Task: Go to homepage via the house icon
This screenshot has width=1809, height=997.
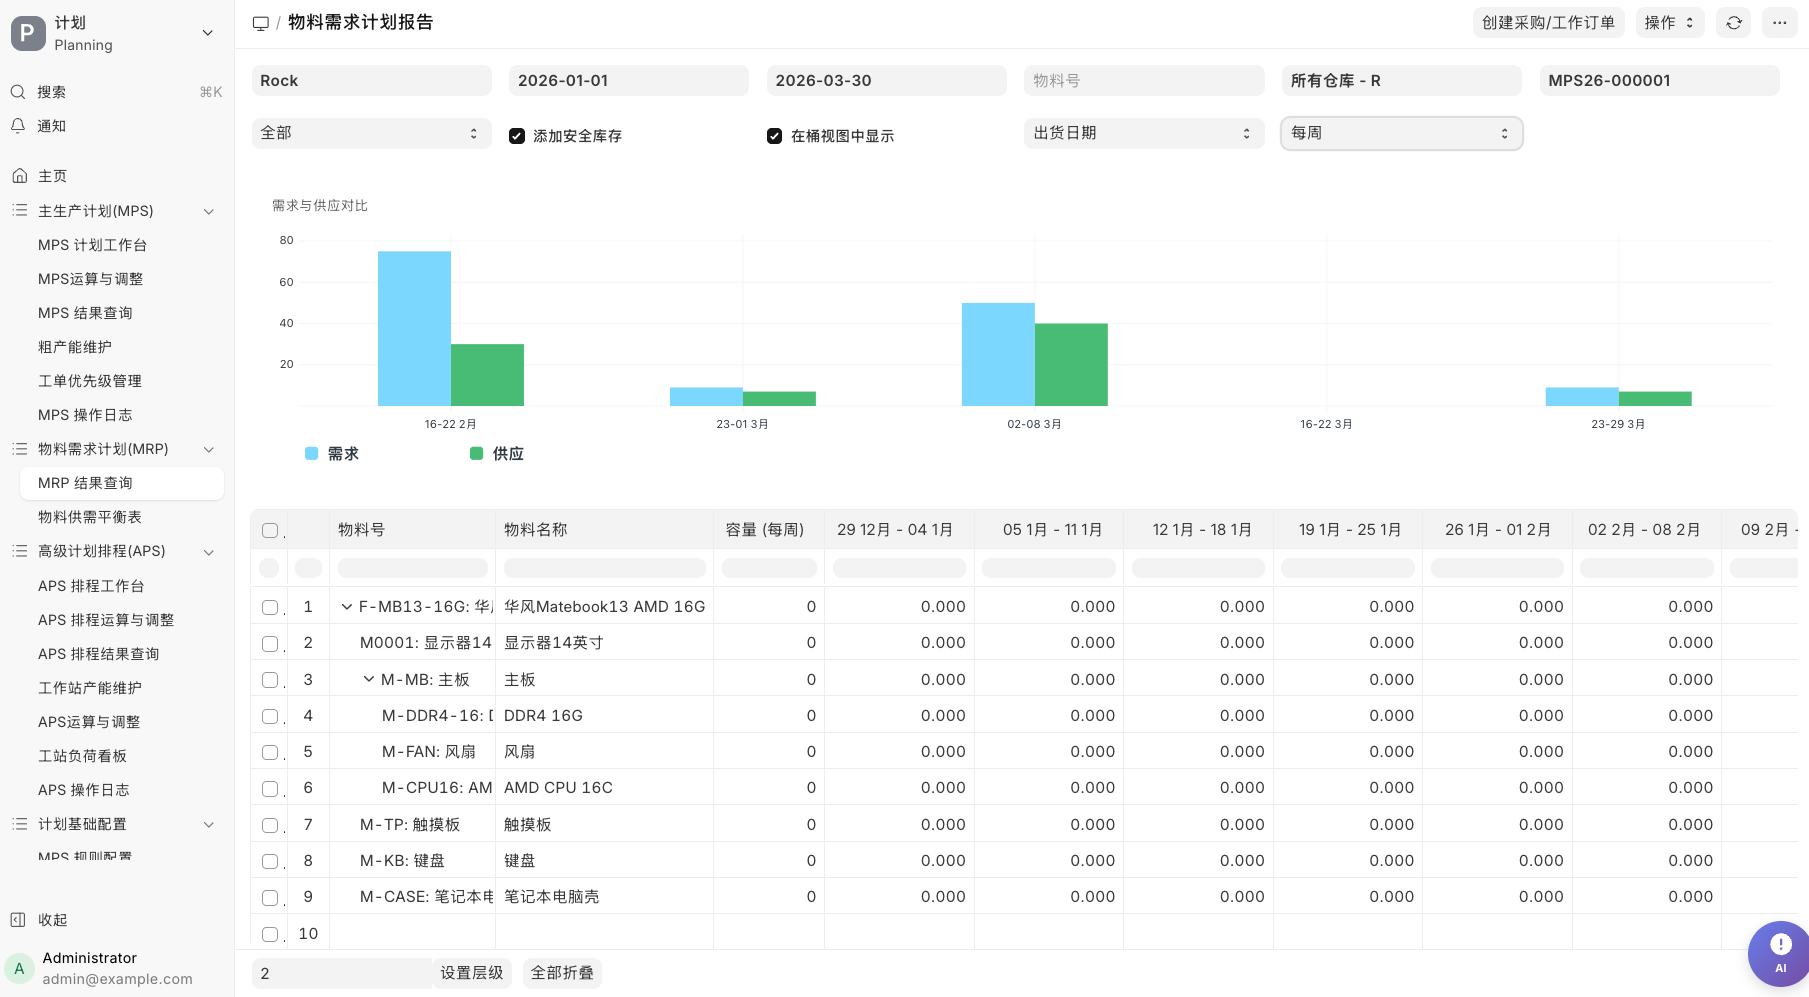Action: 21,175
